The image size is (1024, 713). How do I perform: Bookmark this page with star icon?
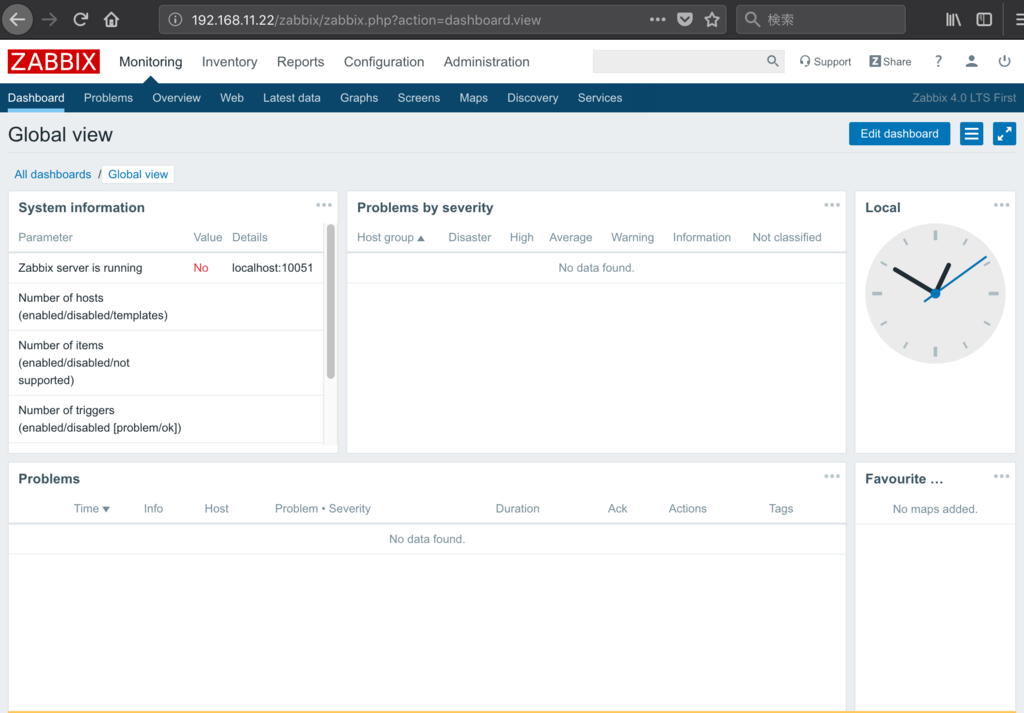tap(712, 20)
